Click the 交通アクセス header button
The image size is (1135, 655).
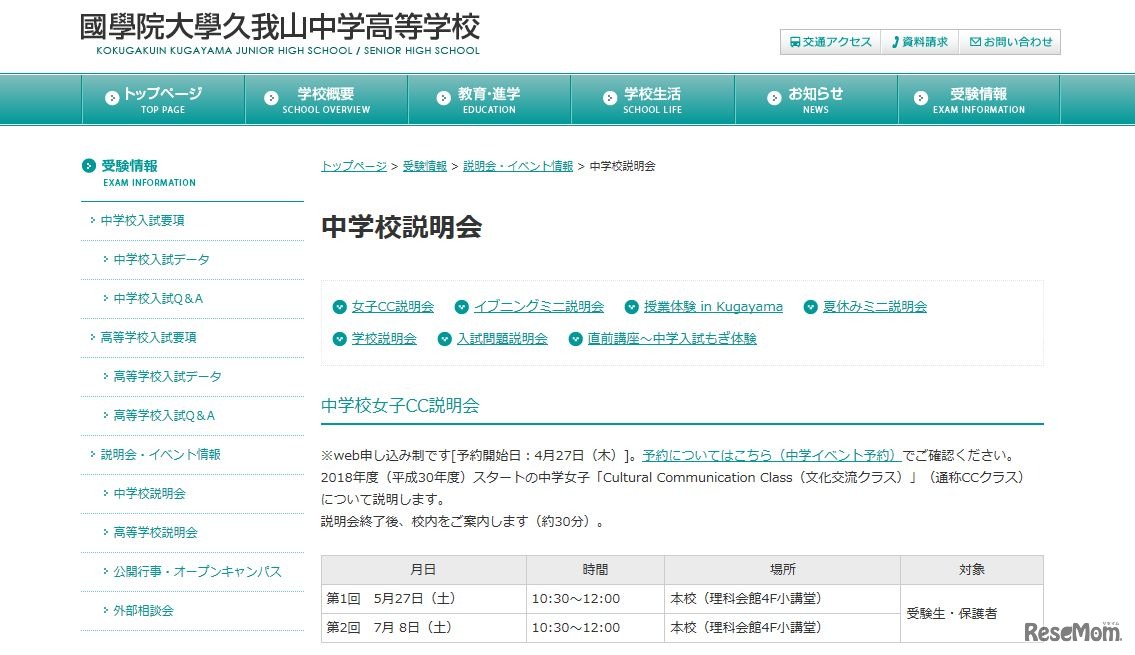click(x=830, y=42)
